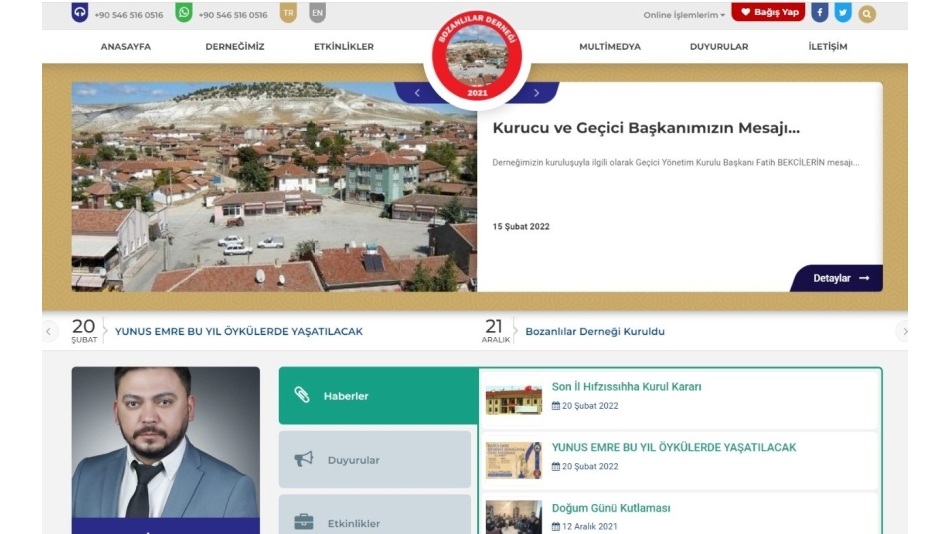The image size is (950, 534).
Task: Go to next slide arrow in hero slider
Action: [x=536, y=93]
